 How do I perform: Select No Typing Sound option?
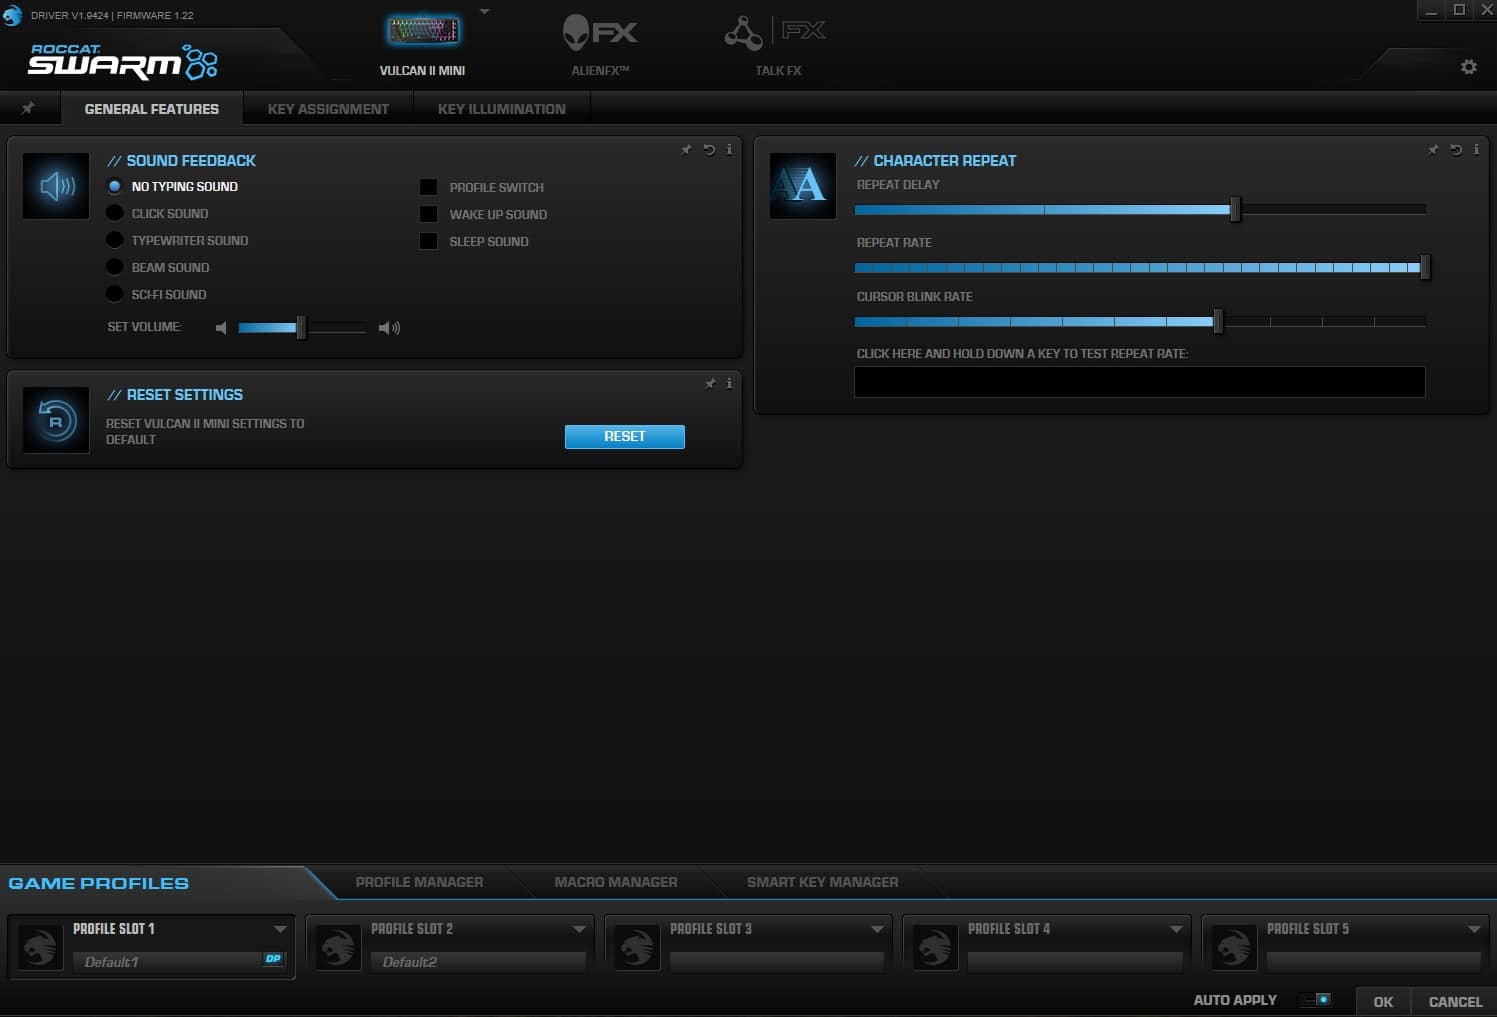[x=115, y=187]
